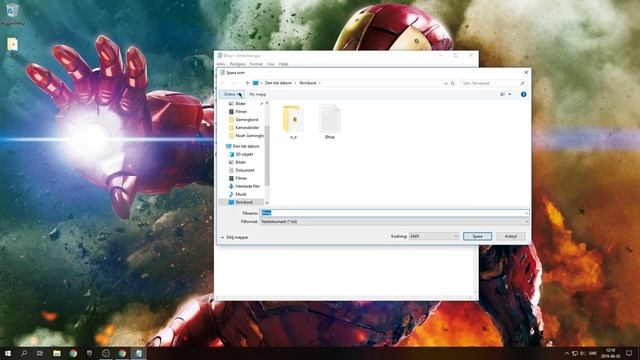Viewport: 640px width, 360px height.
Task: Click the view layout icon in the toolbar
Action: [502, 94]
